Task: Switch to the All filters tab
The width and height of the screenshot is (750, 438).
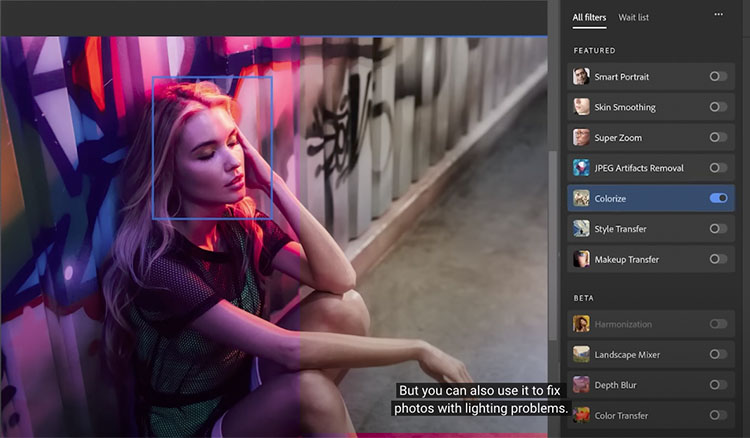Action: (589, 18)
